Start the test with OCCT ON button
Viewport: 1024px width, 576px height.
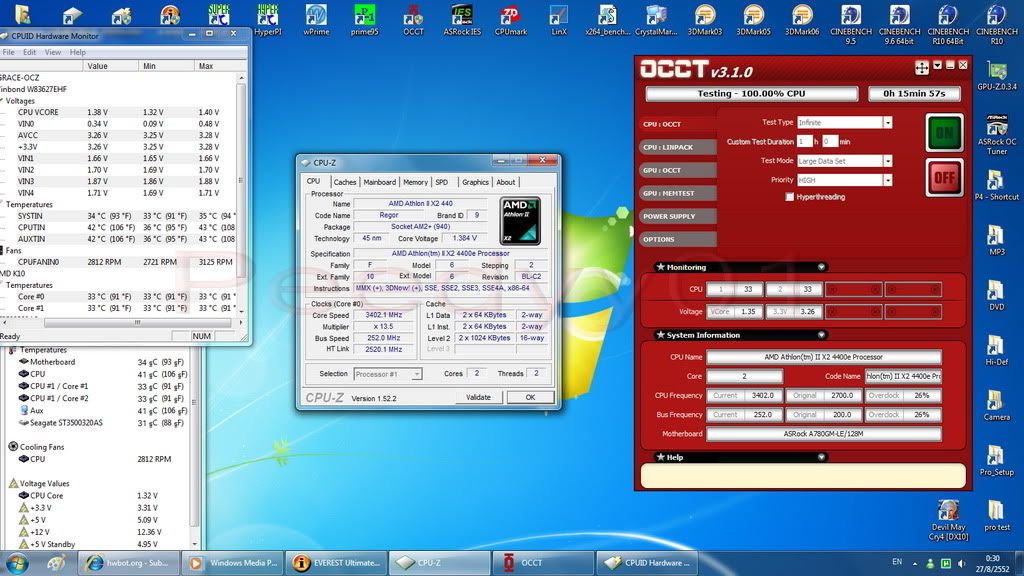(944, 133)
